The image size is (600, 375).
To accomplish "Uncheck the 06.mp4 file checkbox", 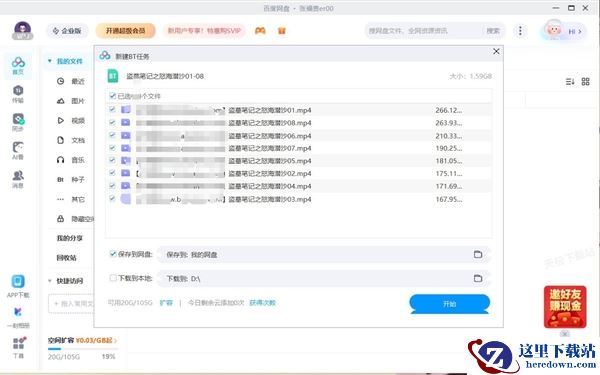I will point(112,135).
